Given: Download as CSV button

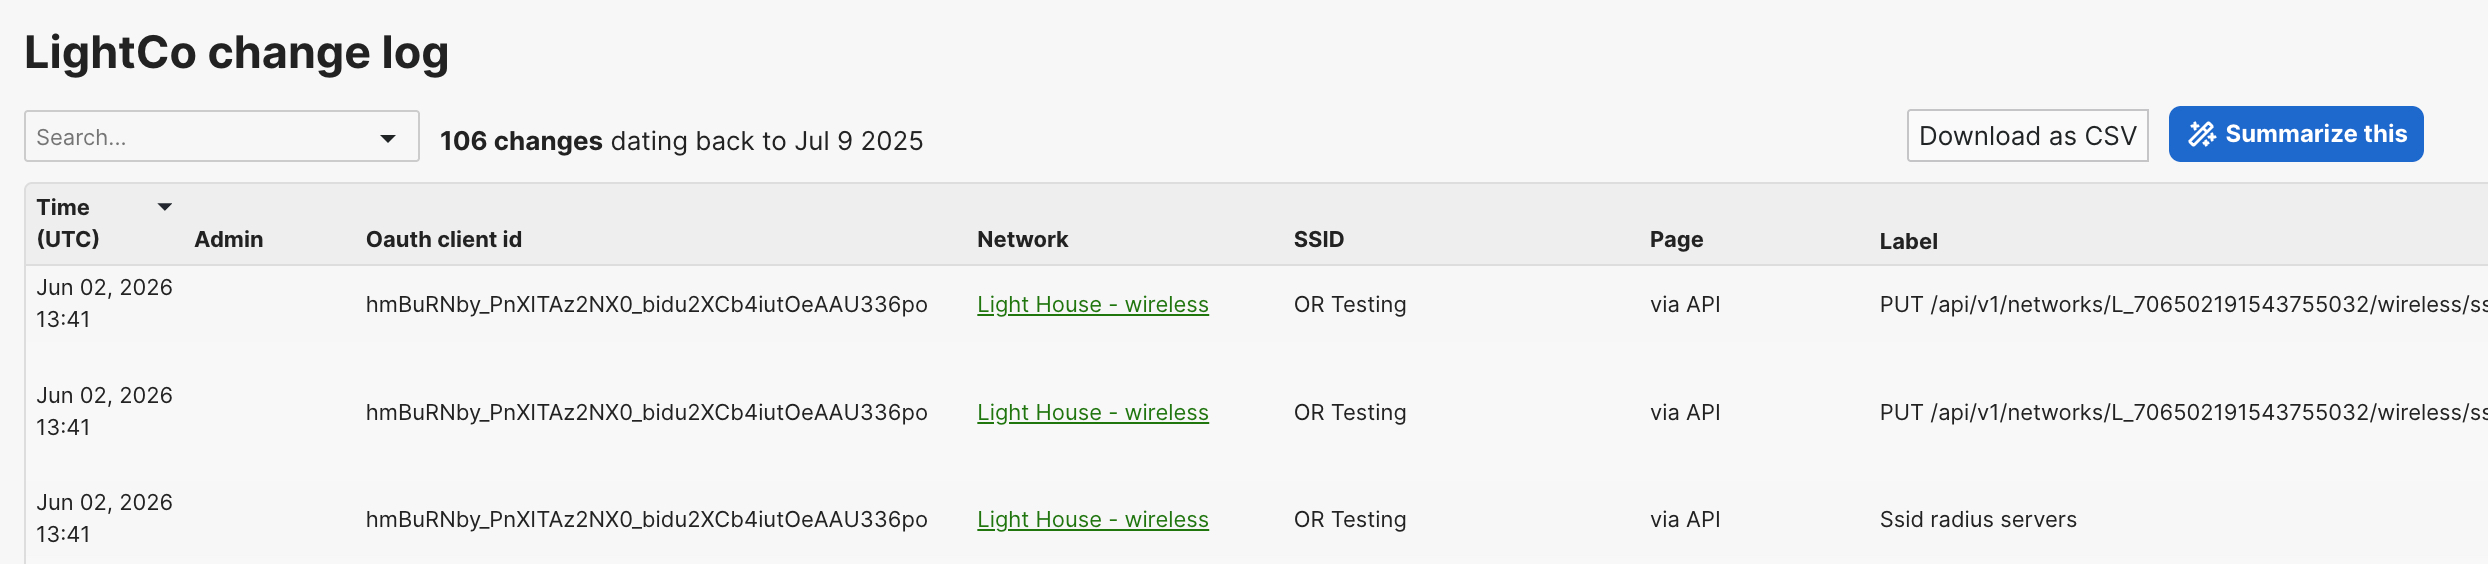Looking at the screenshot, I should 2027,135.
